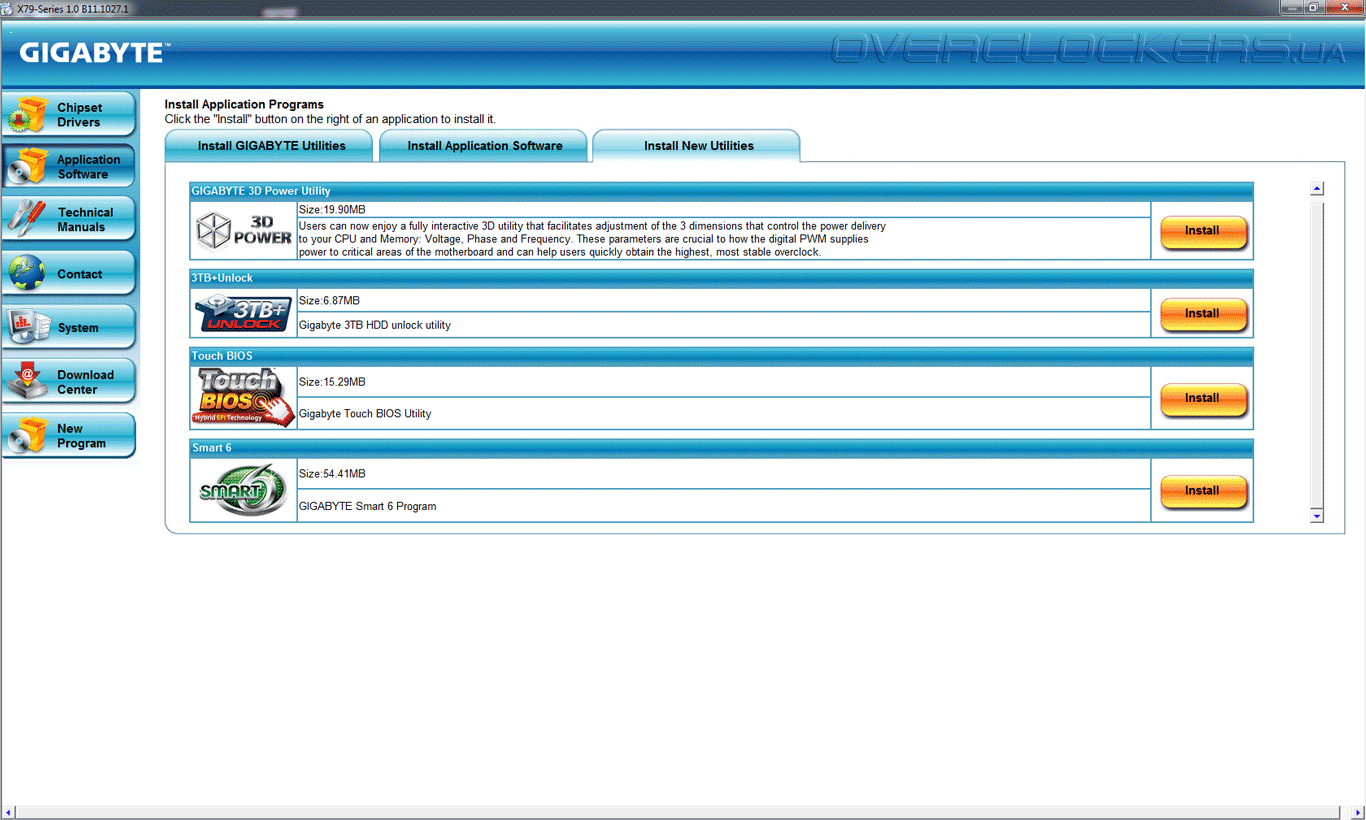Click the 3TB+Unlock section heading
1366x820 pixels.
pos(222,277)
